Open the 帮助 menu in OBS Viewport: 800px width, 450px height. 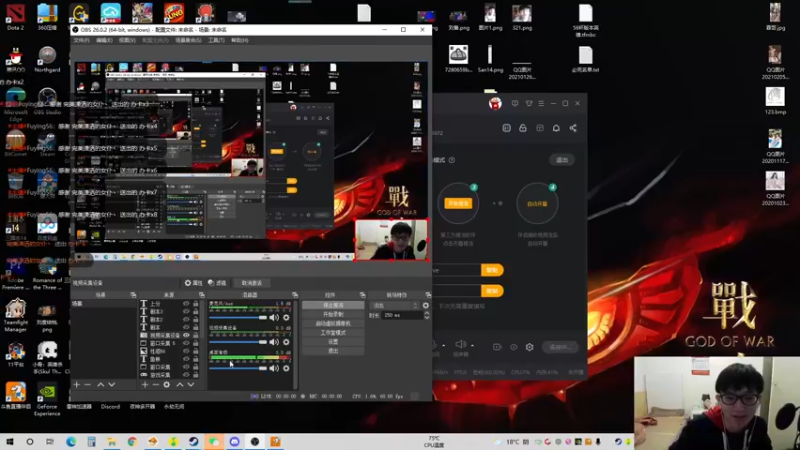coord(240,40)
